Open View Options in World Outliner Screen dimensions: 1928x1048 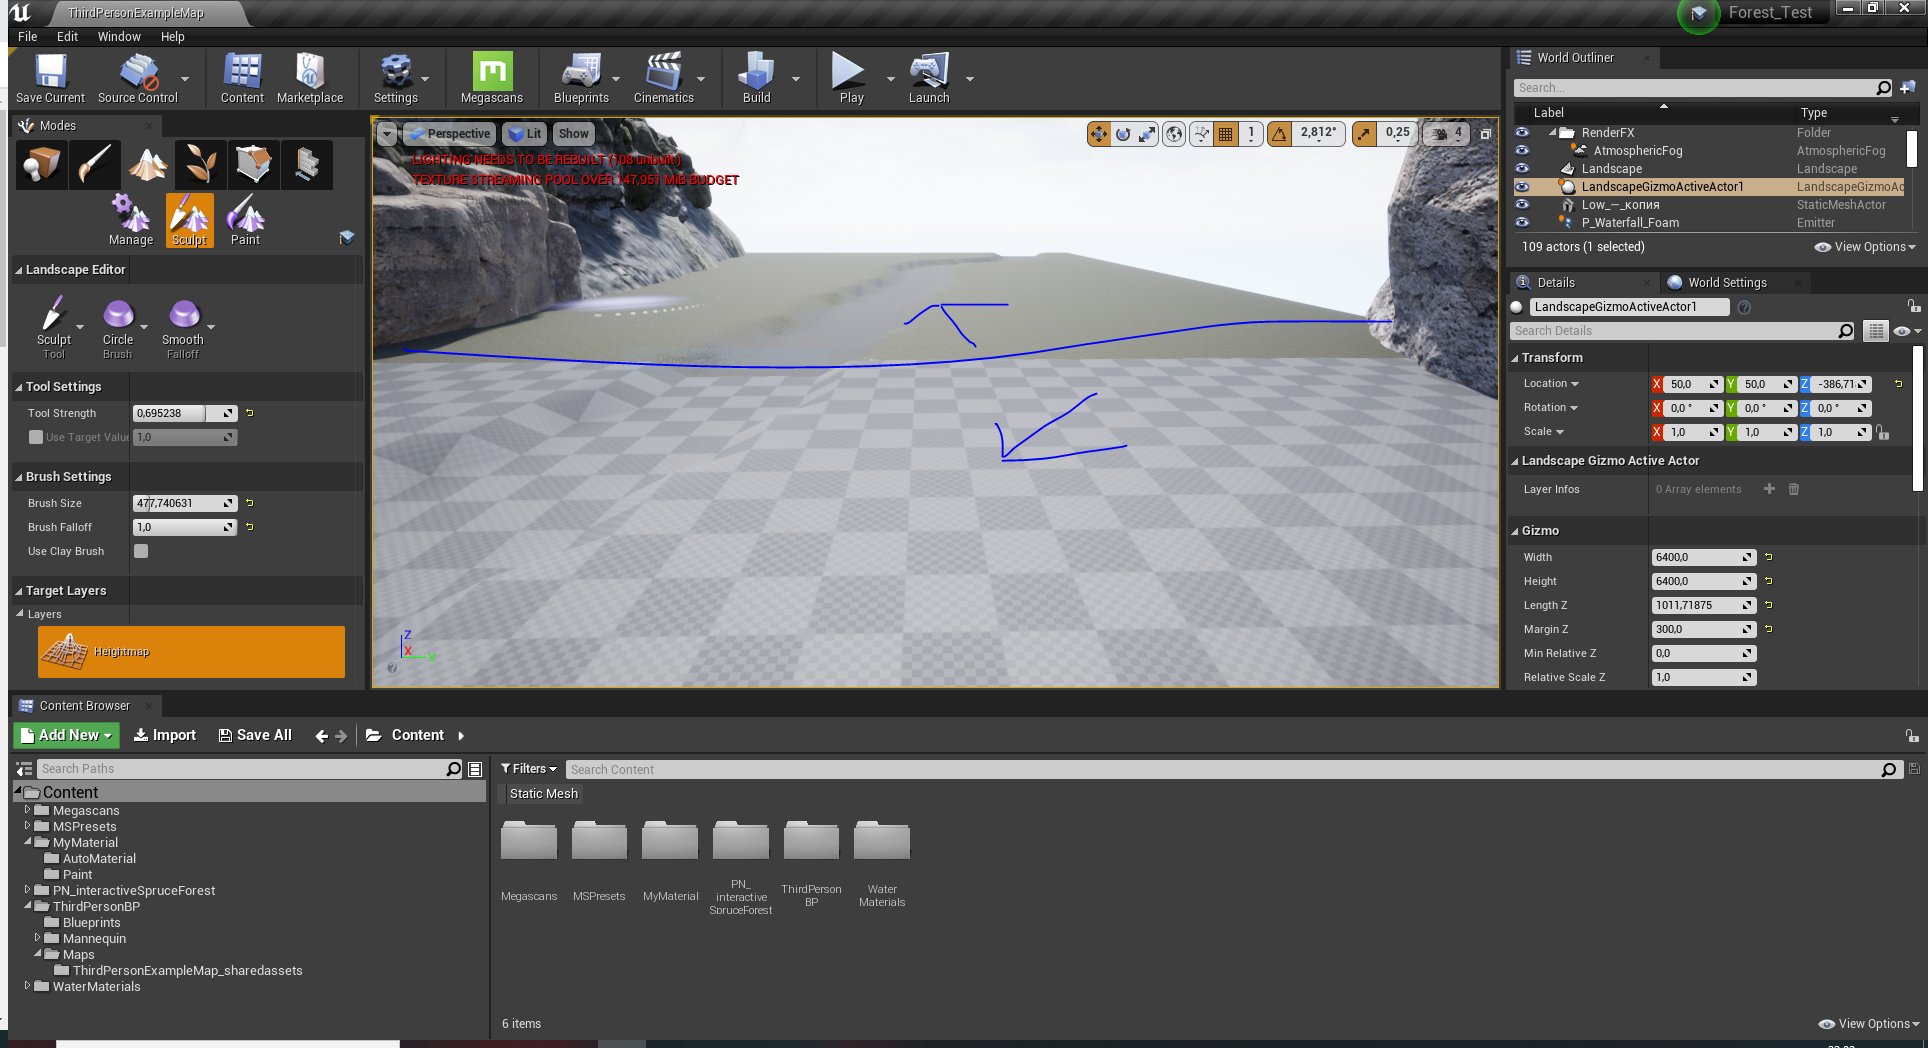coord(1865,247)
